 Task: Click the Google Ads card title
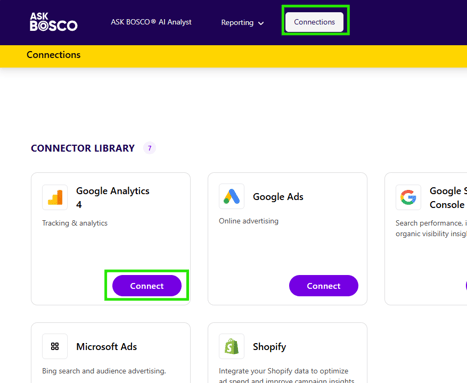pos(278,197)
